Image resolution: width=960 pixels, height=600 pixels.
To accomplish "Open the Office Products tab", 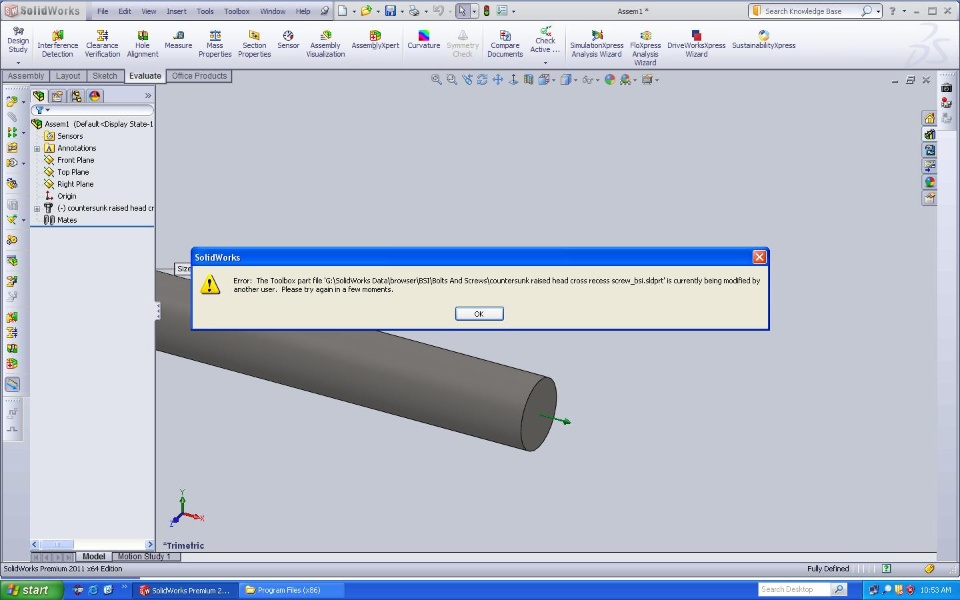I will pos(199,76).
